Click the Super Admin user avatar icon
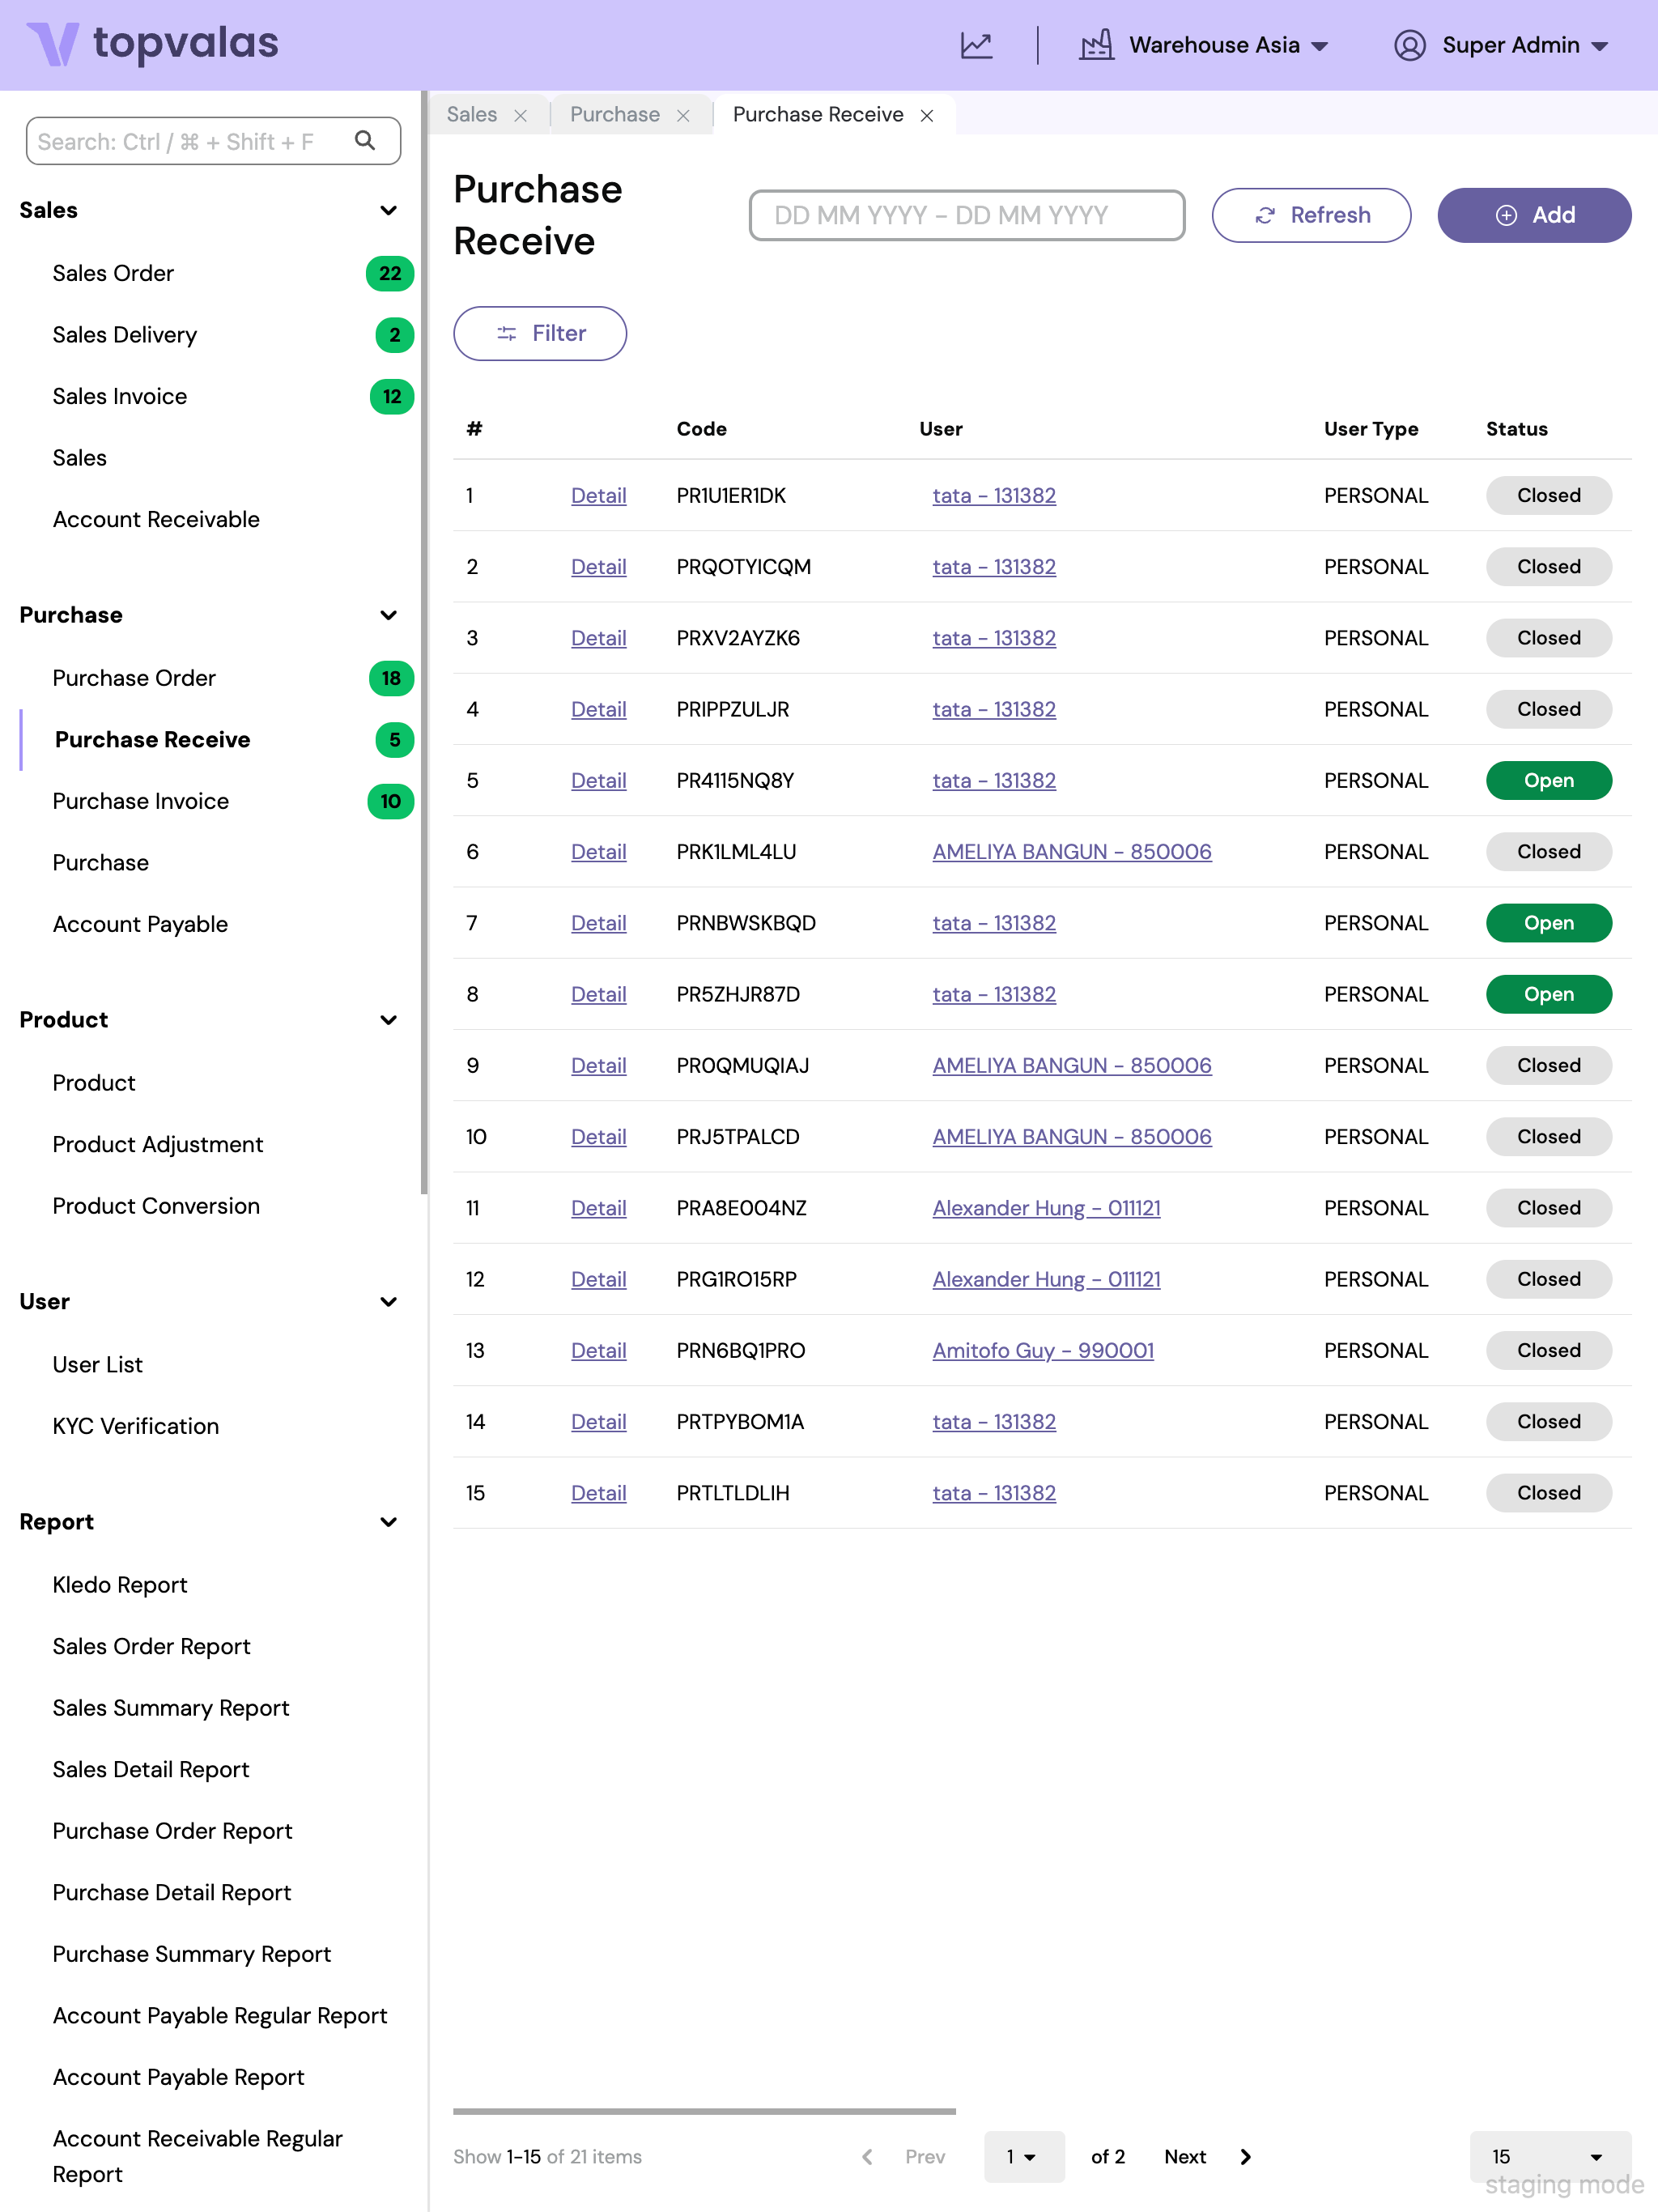This screenshot has width=1658, height=2212. [x=1409, y=45]
